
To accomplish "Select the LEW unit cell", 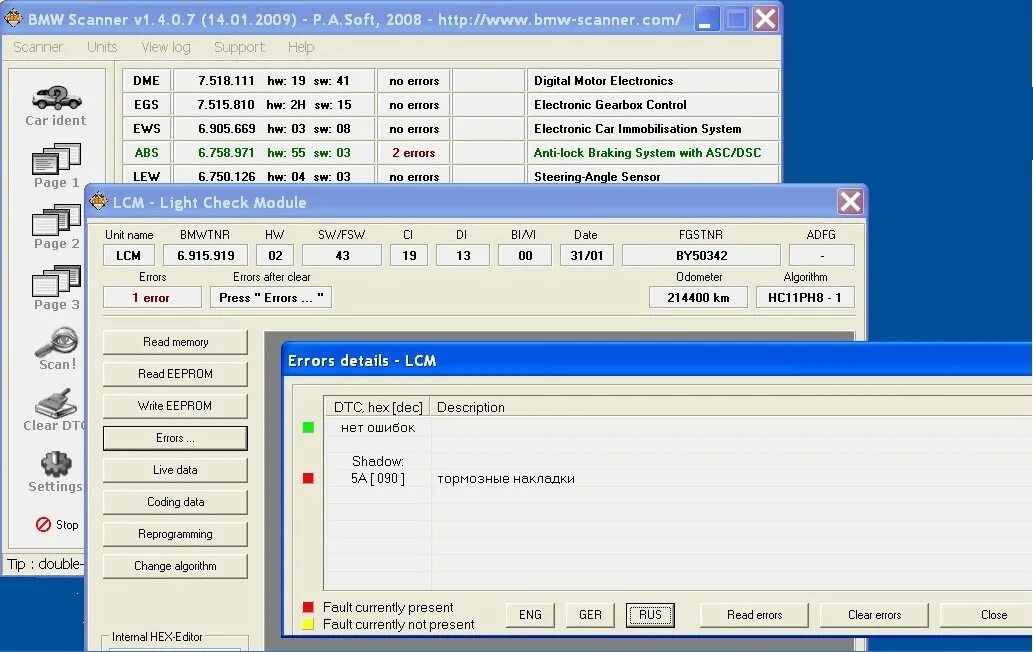I will [146, 175].
